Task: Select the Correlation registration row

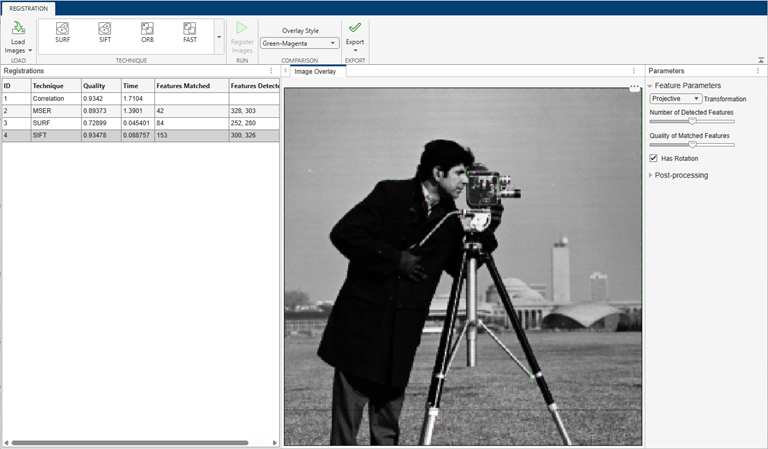Action: click(x=141, y=98)
